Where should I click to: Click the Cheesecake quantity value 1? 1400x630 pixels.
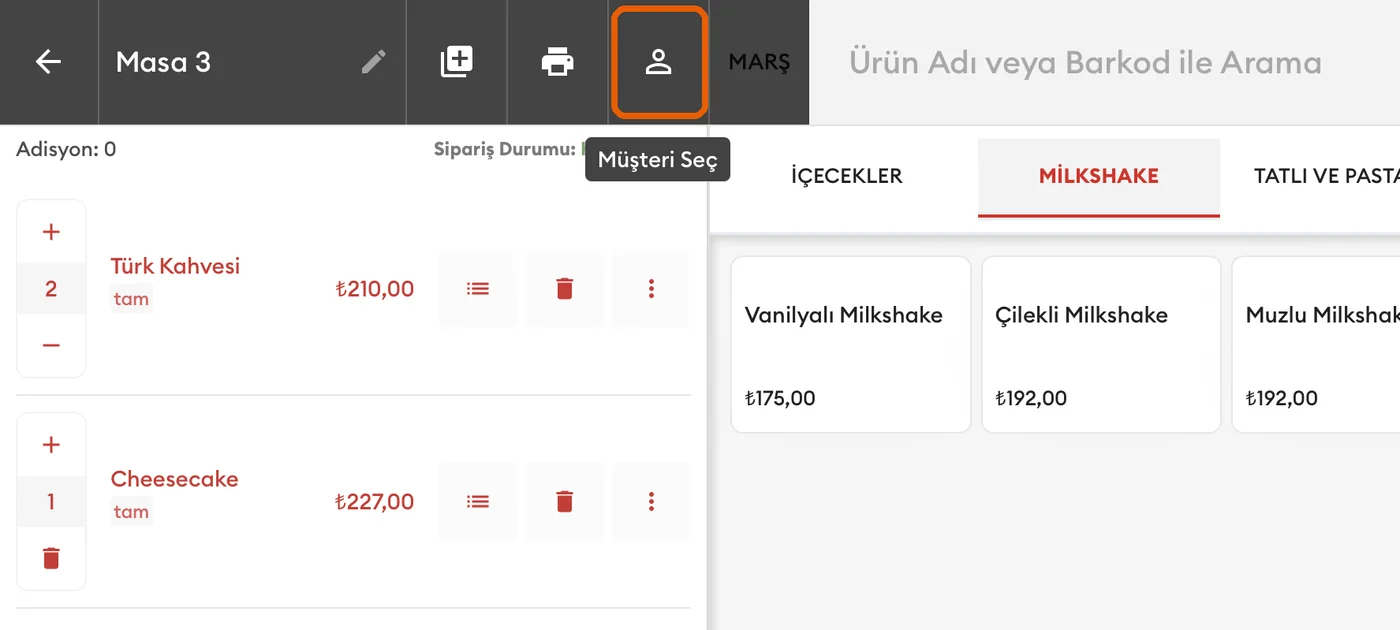(x=51, y=501)
